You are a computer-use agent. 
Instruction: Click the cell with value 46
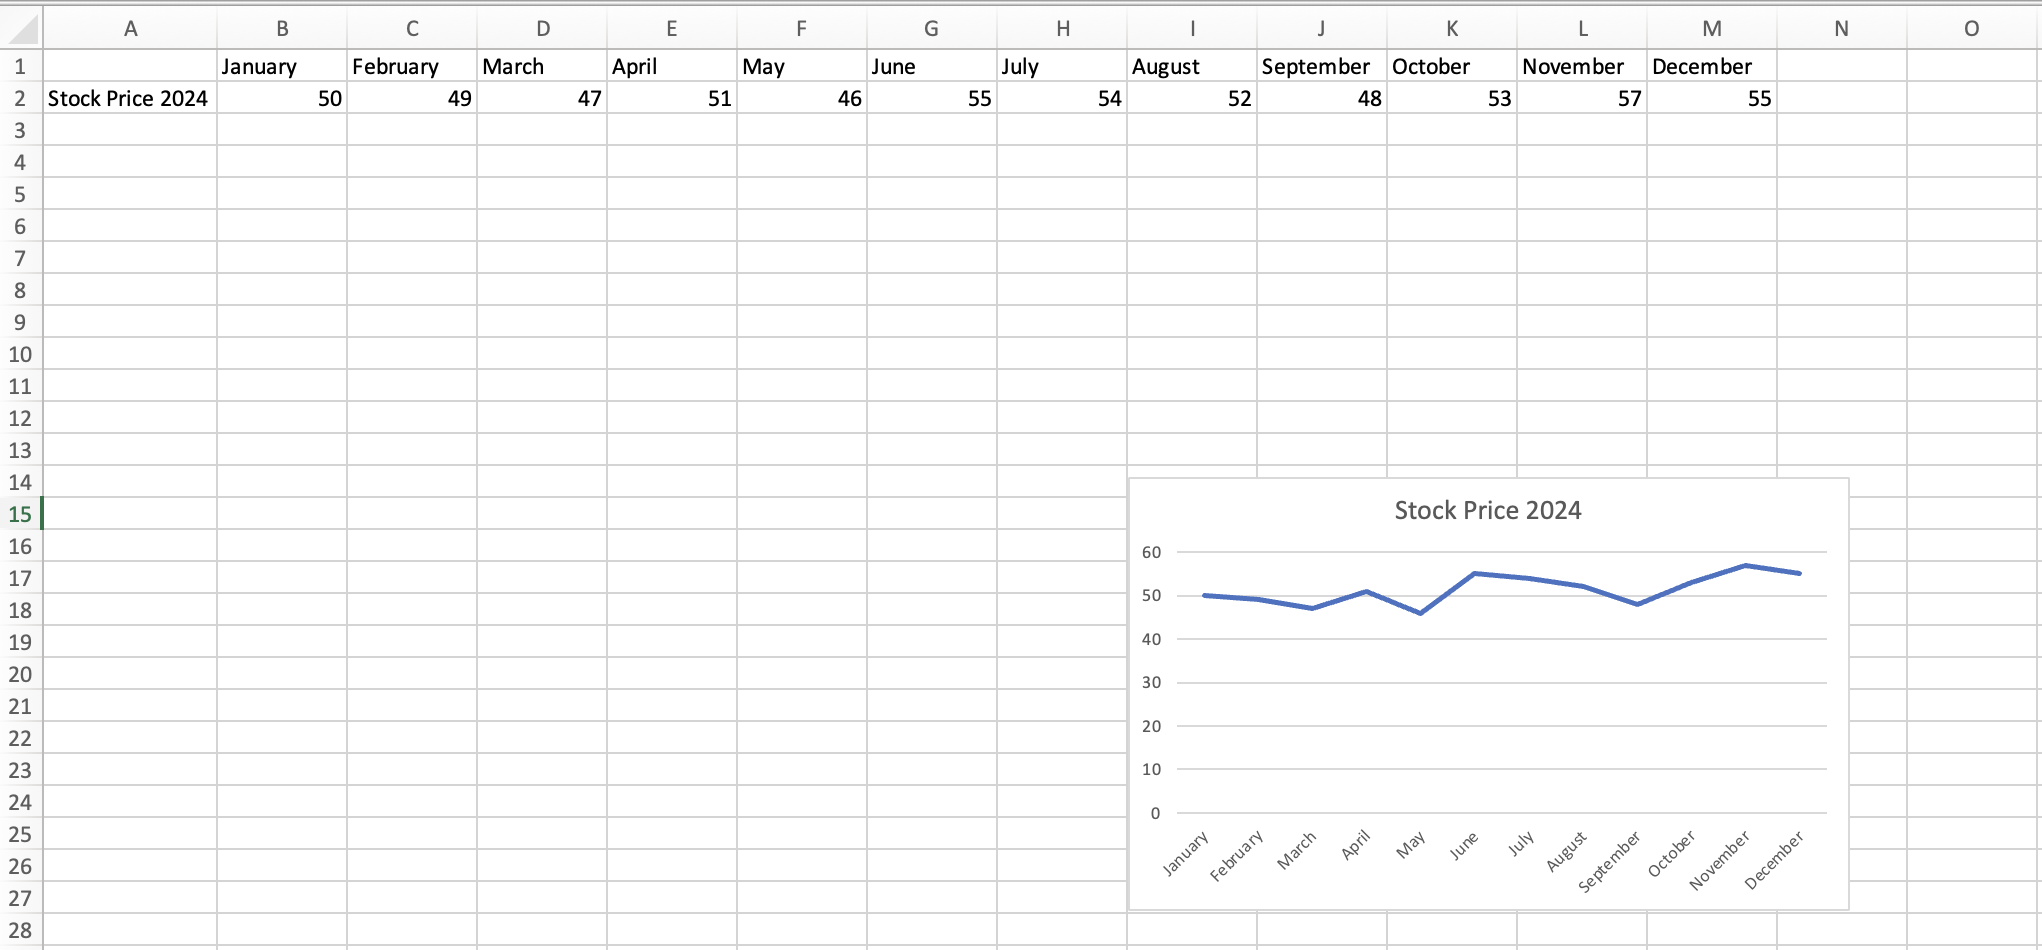(801, 98)
